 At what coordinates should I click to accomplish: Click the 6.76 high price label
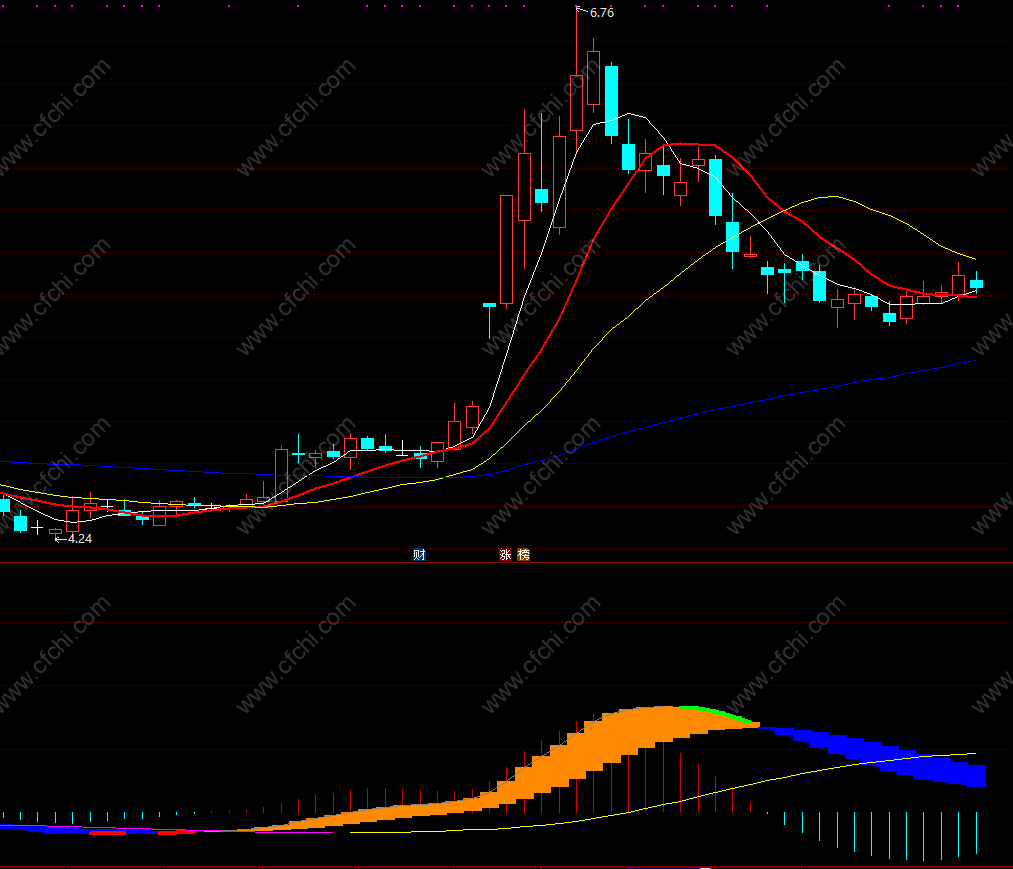(601, 13)
